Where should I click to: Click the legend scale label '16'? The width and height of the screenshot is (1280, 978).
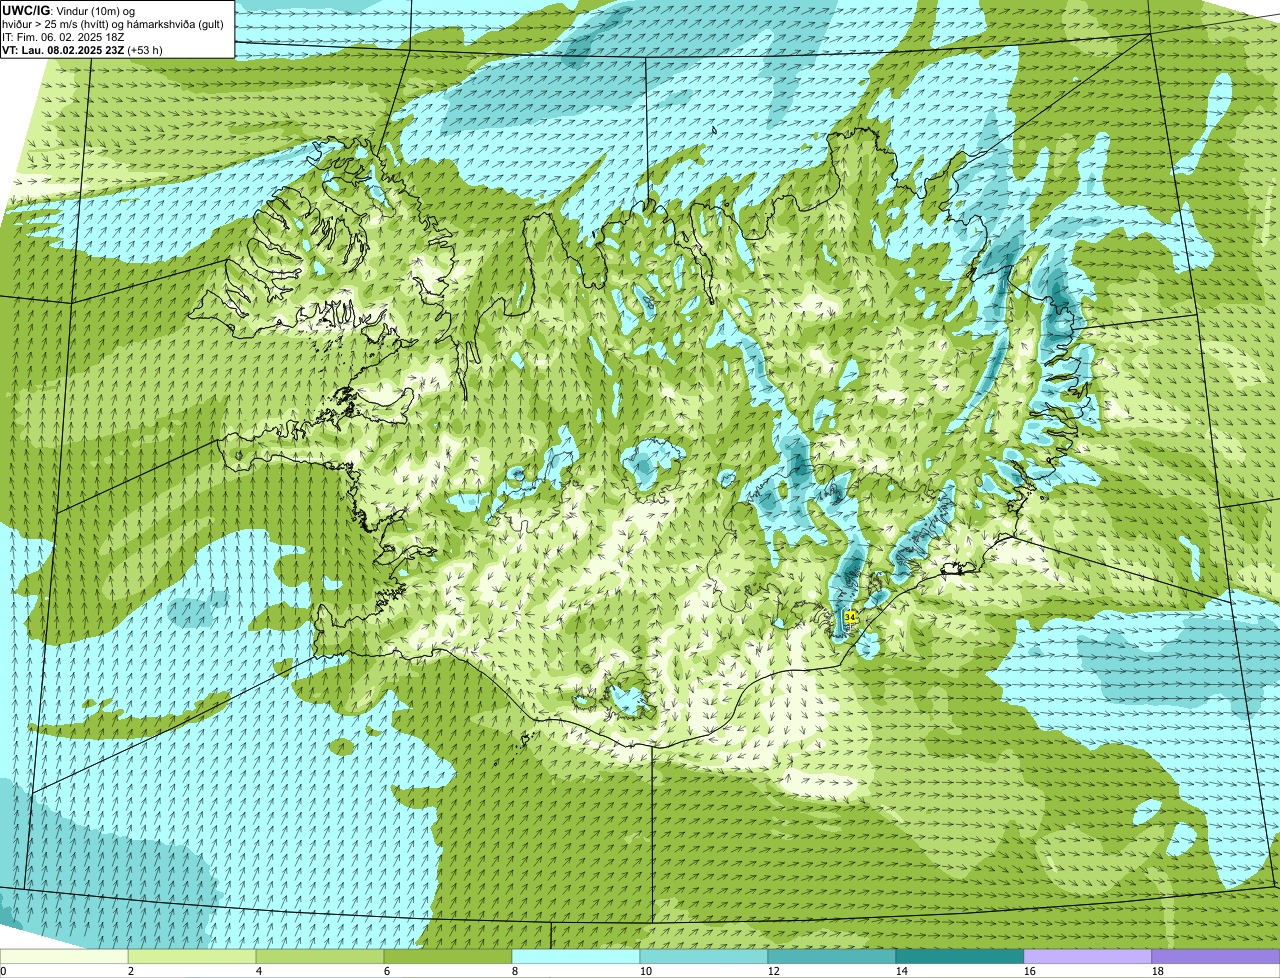point(1030,971)
